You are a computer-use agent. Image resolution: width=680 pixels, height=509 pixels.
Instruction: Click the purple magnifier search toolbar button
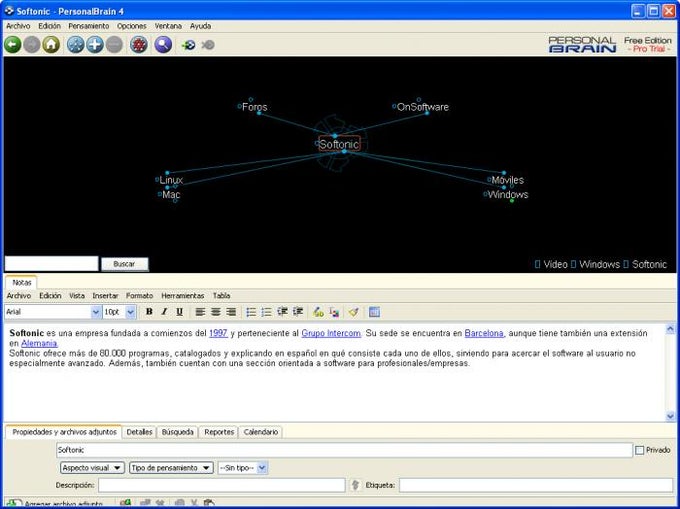tap(163, 45)
